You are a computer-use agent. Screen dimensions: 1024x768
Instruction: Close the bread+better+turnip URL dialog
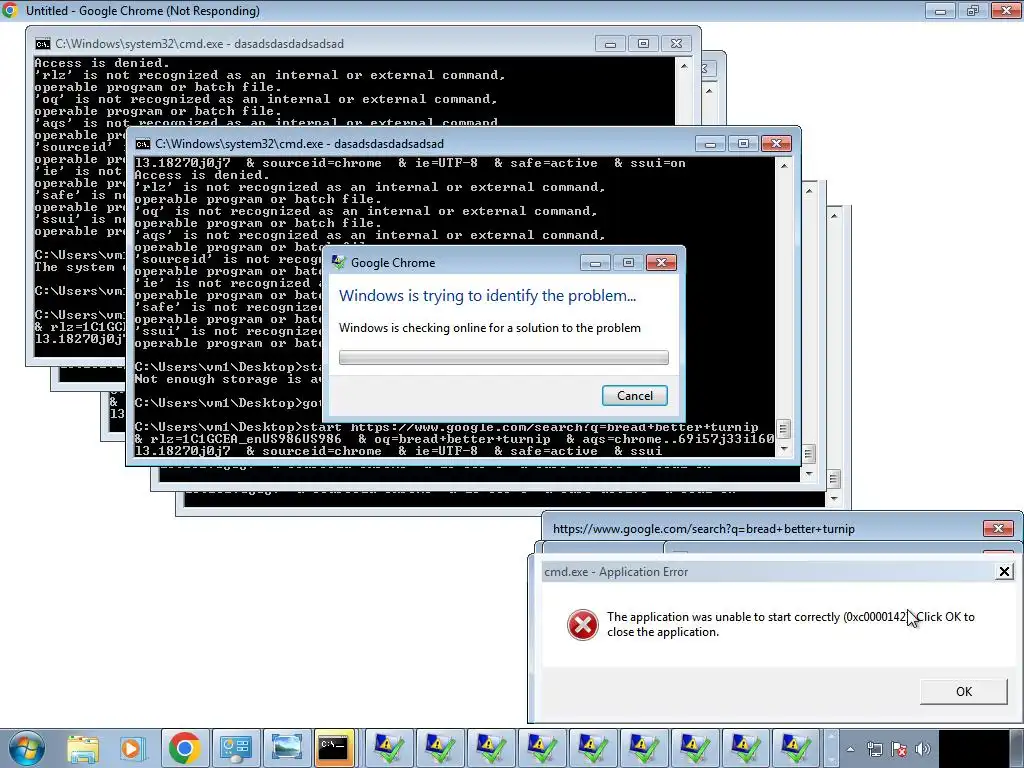coord(998,528)
